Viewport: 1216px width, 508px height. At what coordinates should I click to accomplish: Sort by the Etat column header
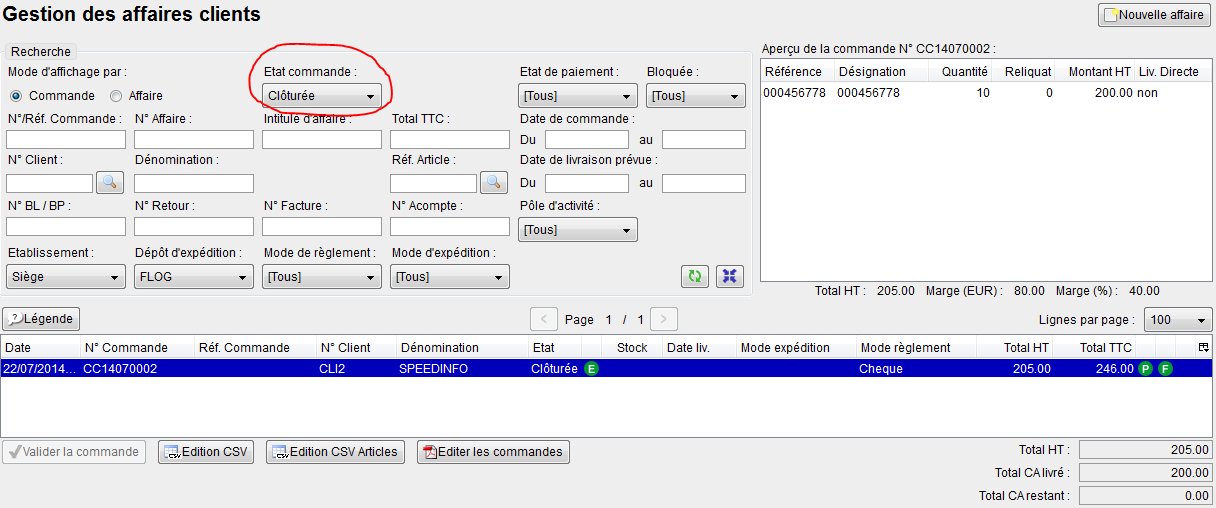(555, 347)
